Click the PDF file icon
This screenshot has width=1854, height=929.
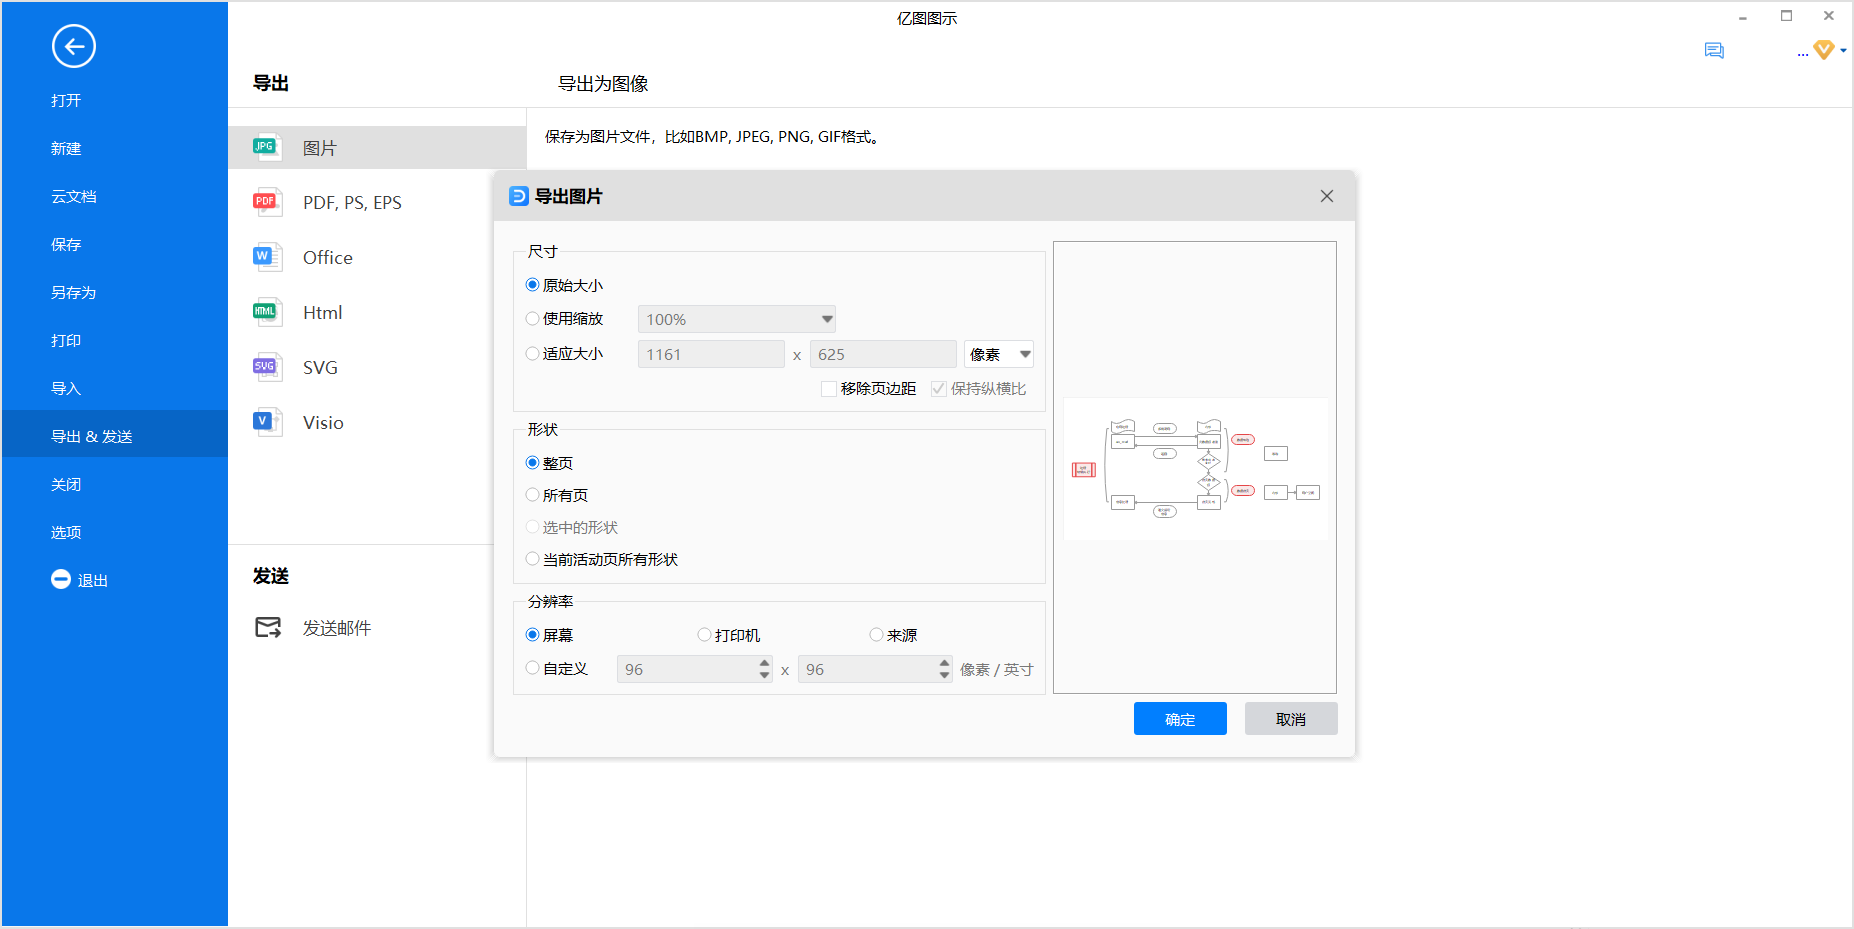(265, 202)
